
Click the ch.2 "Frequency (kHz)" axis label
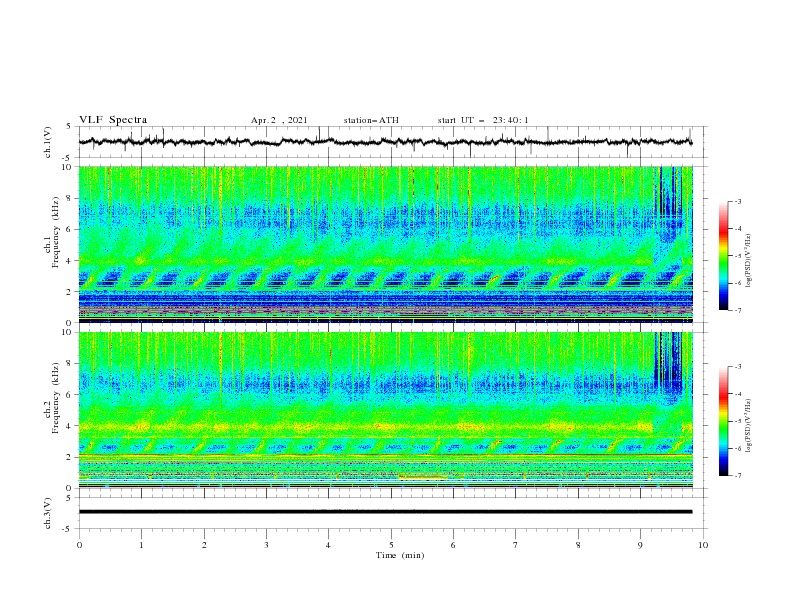(55, 398)
